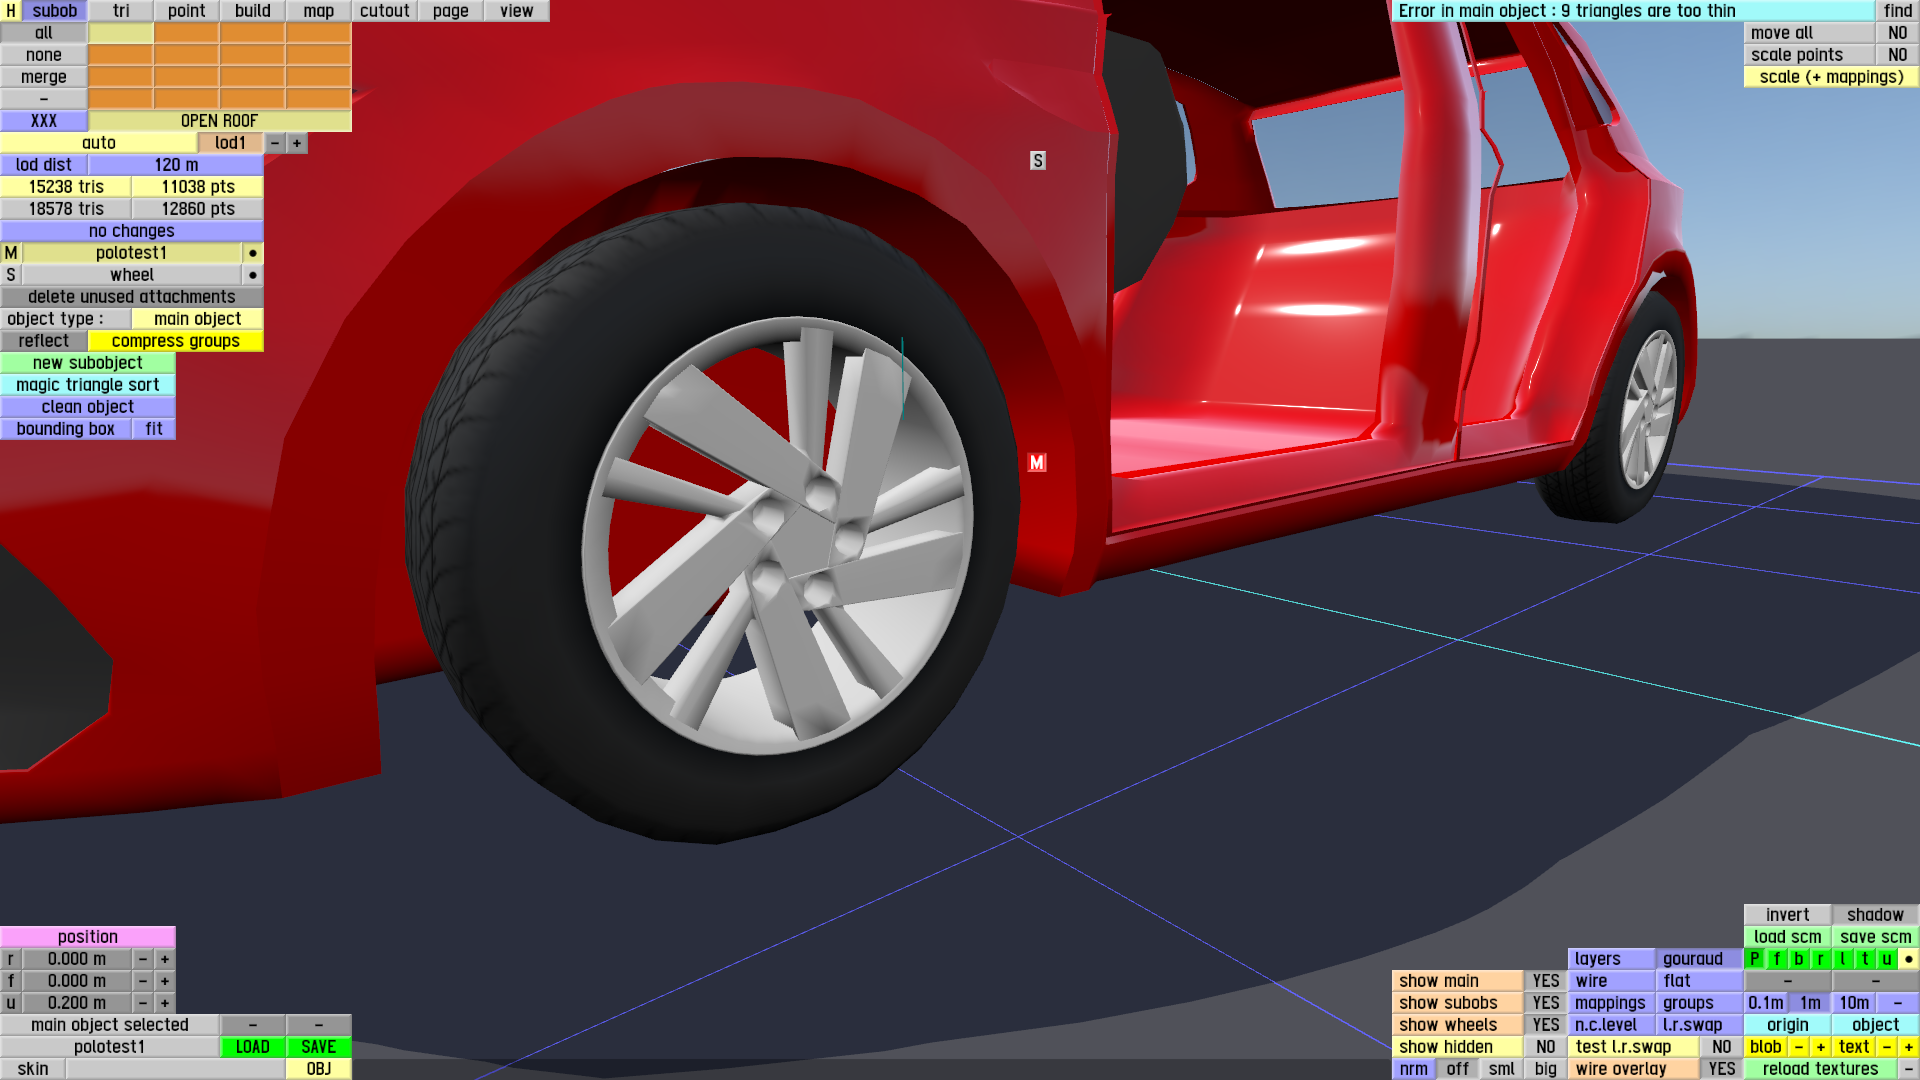Viewport: 1920px width, 1080px height.
Task: Click the lod dist 120 m field
Action: 176,165
